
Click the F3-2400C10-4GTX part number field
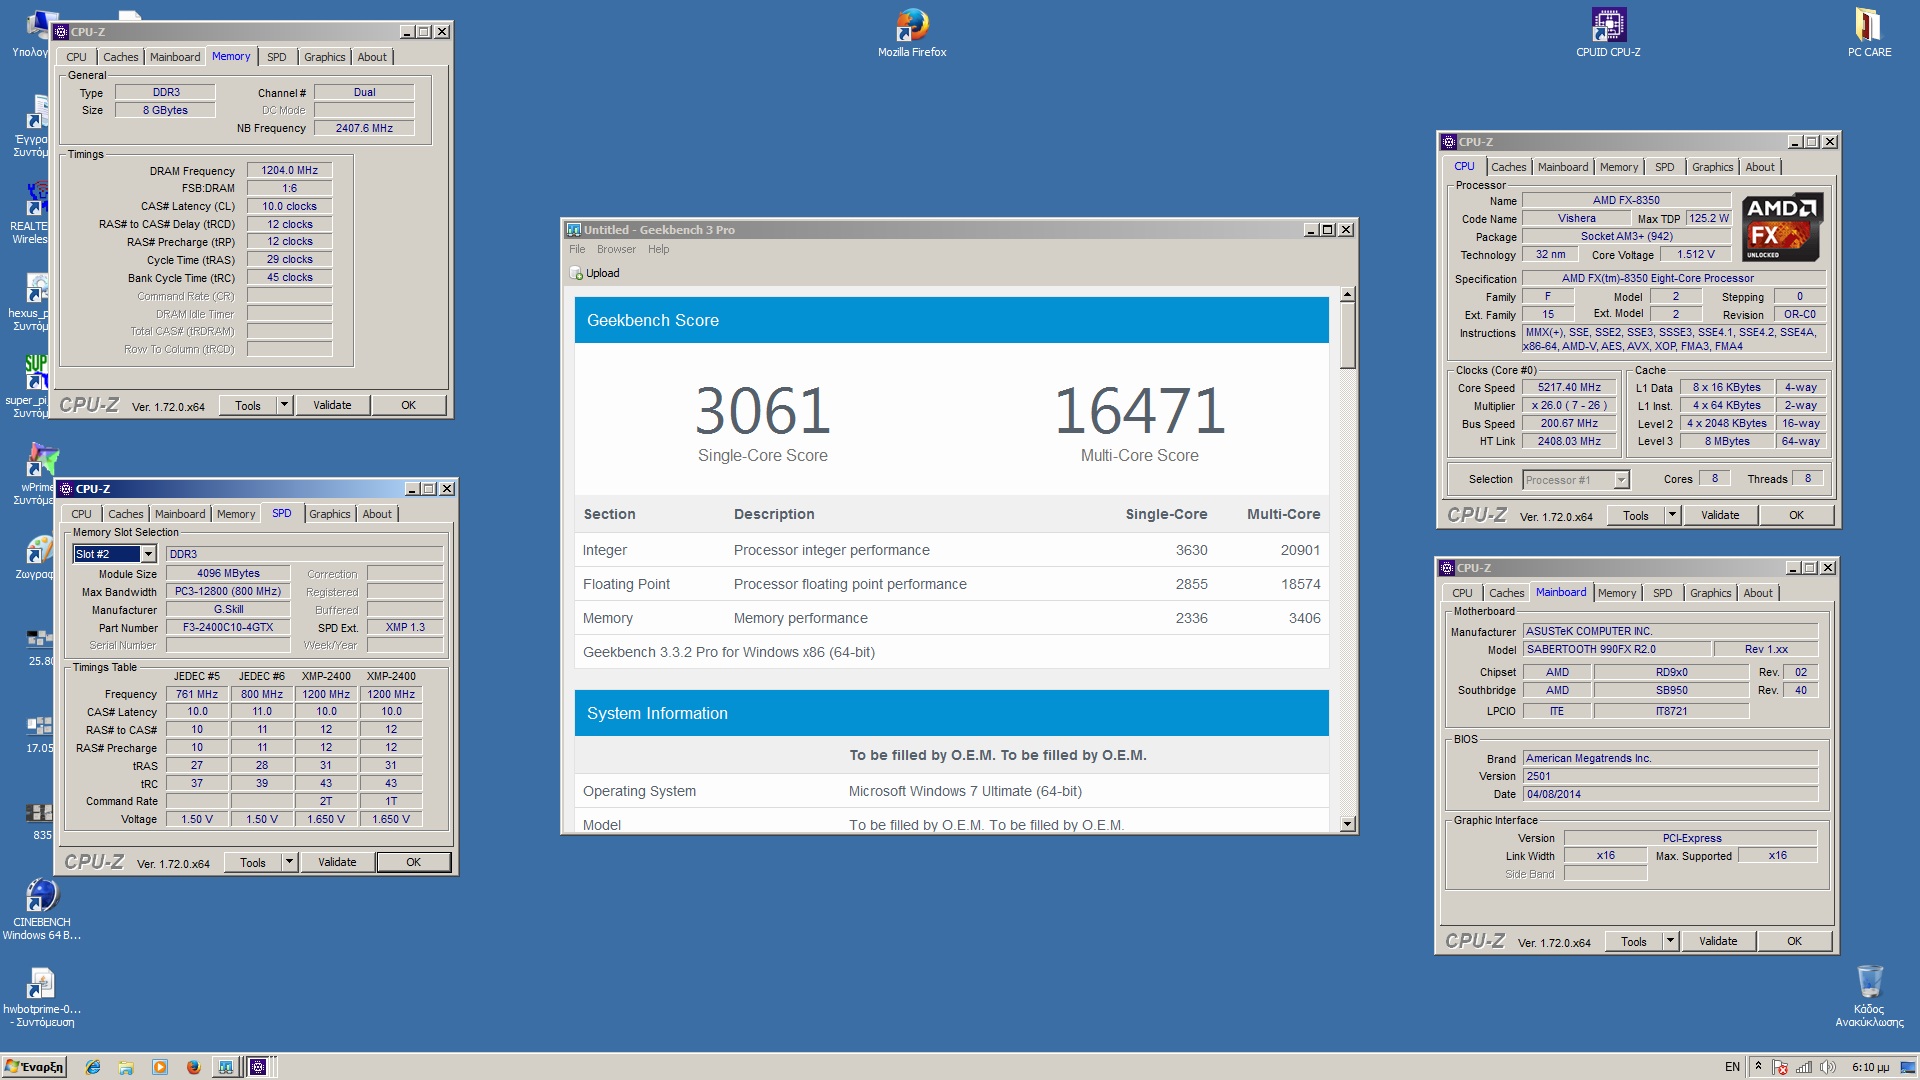tap(228, 627)
